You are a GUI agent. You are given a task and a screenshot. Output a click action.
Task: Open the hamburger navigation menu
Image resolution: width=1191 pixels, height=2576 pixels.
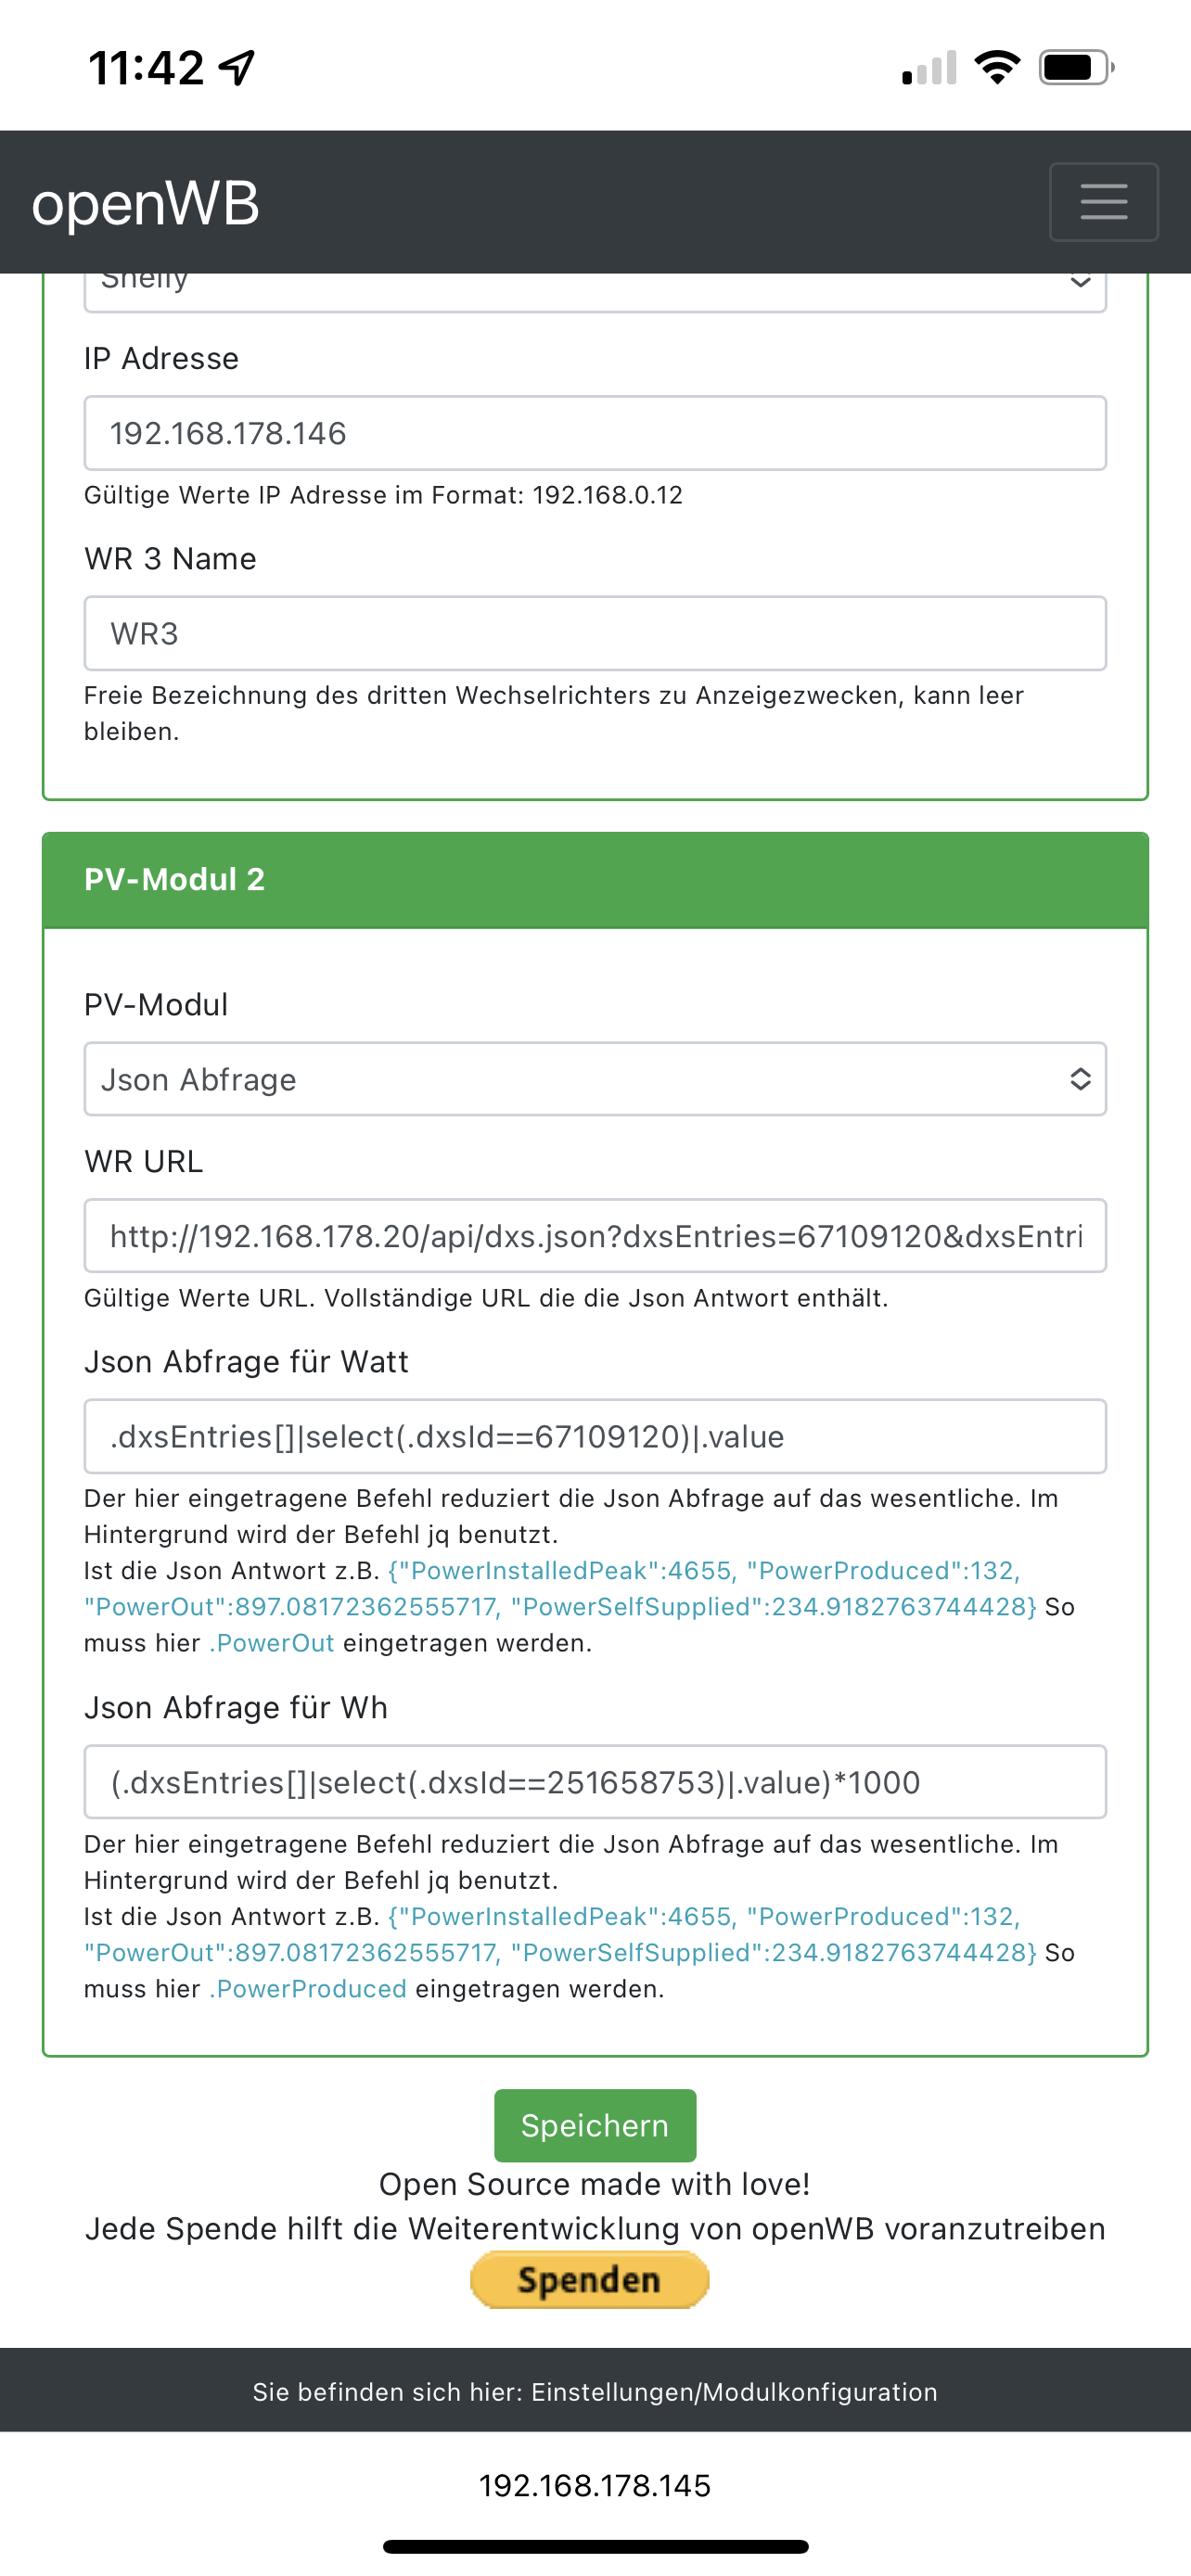1103,202
